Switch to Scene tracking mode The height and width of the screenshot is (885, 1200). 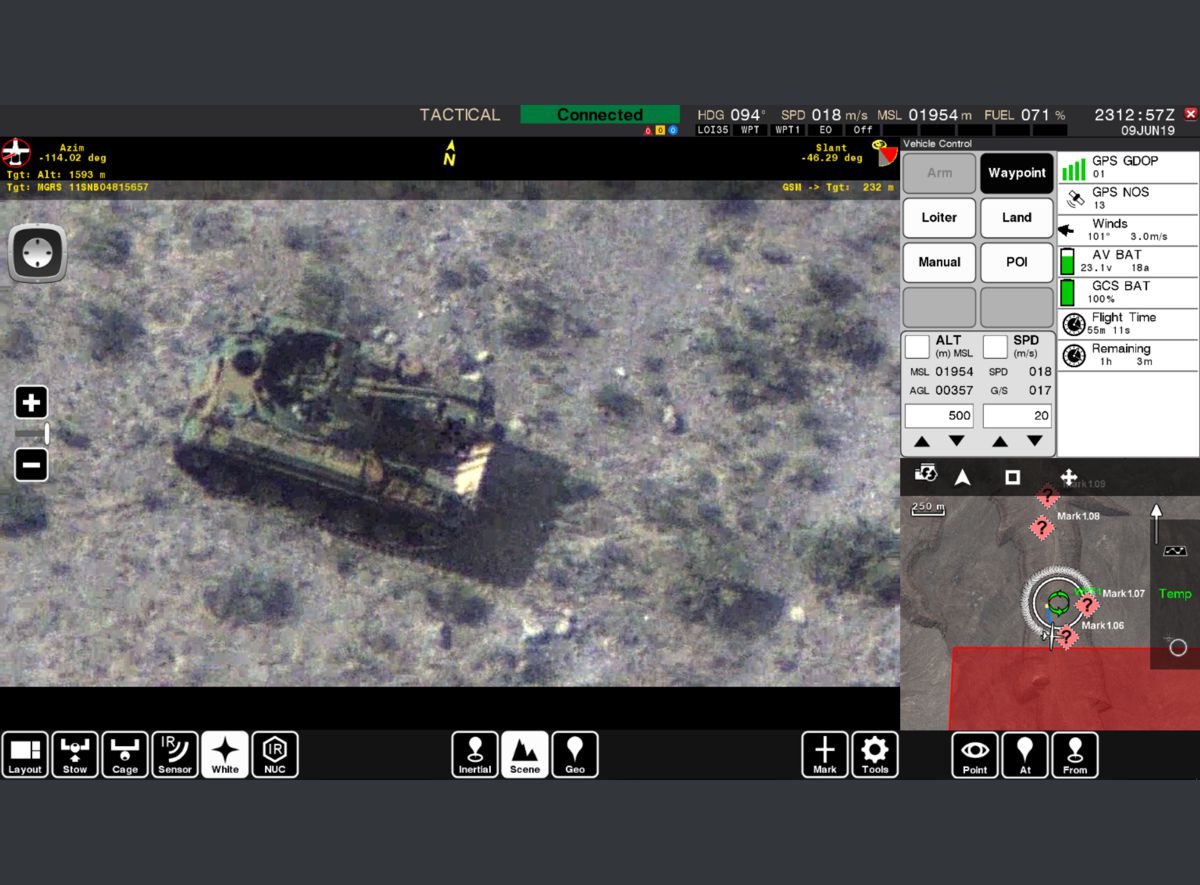tap(525, 755)
